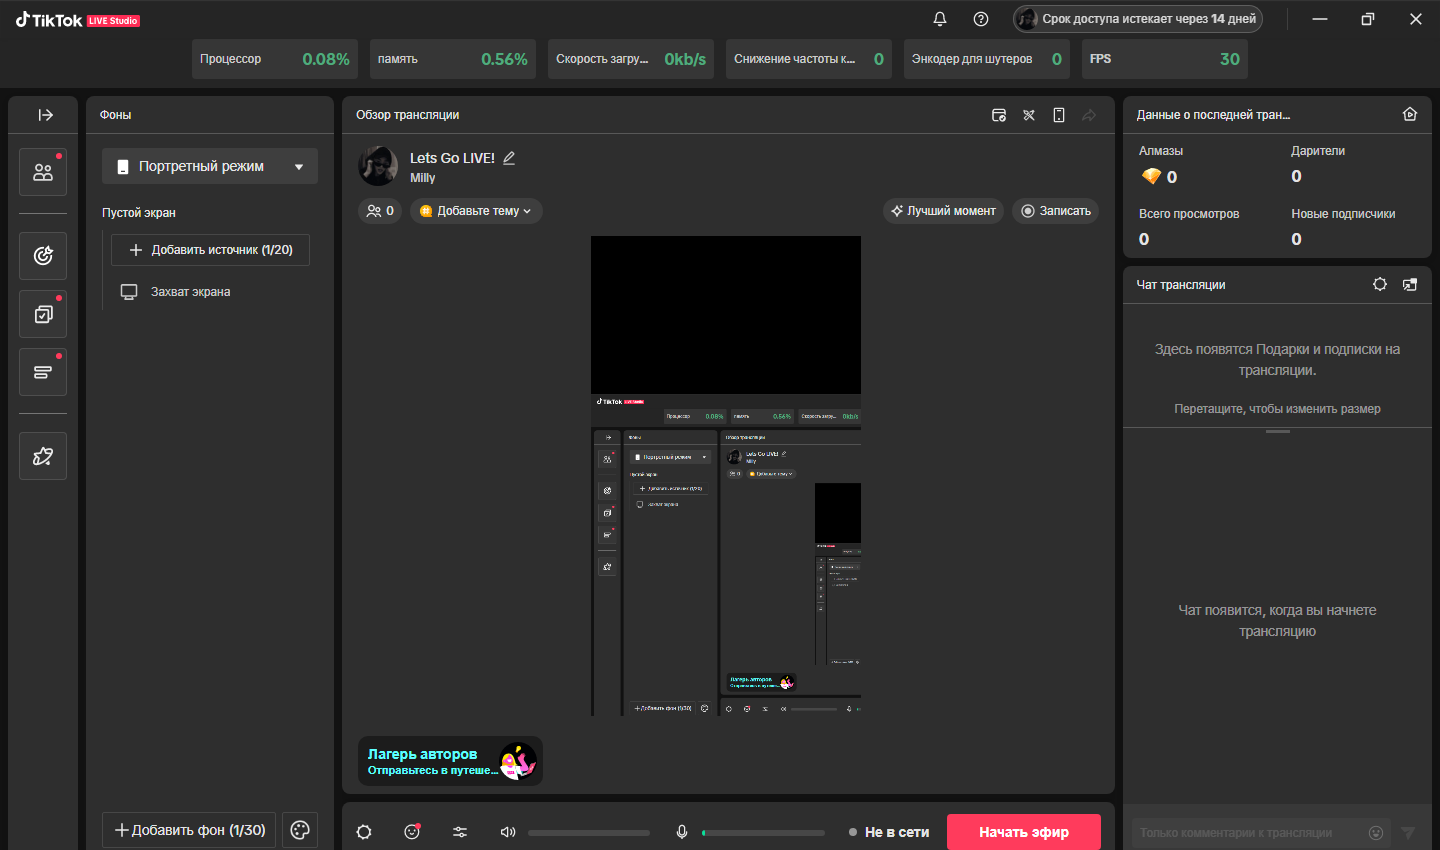Image resolution: width=1440 pixels, height=850 pixels.
Task: Open the audio mixer sliders icon
Action: (460, 832)
